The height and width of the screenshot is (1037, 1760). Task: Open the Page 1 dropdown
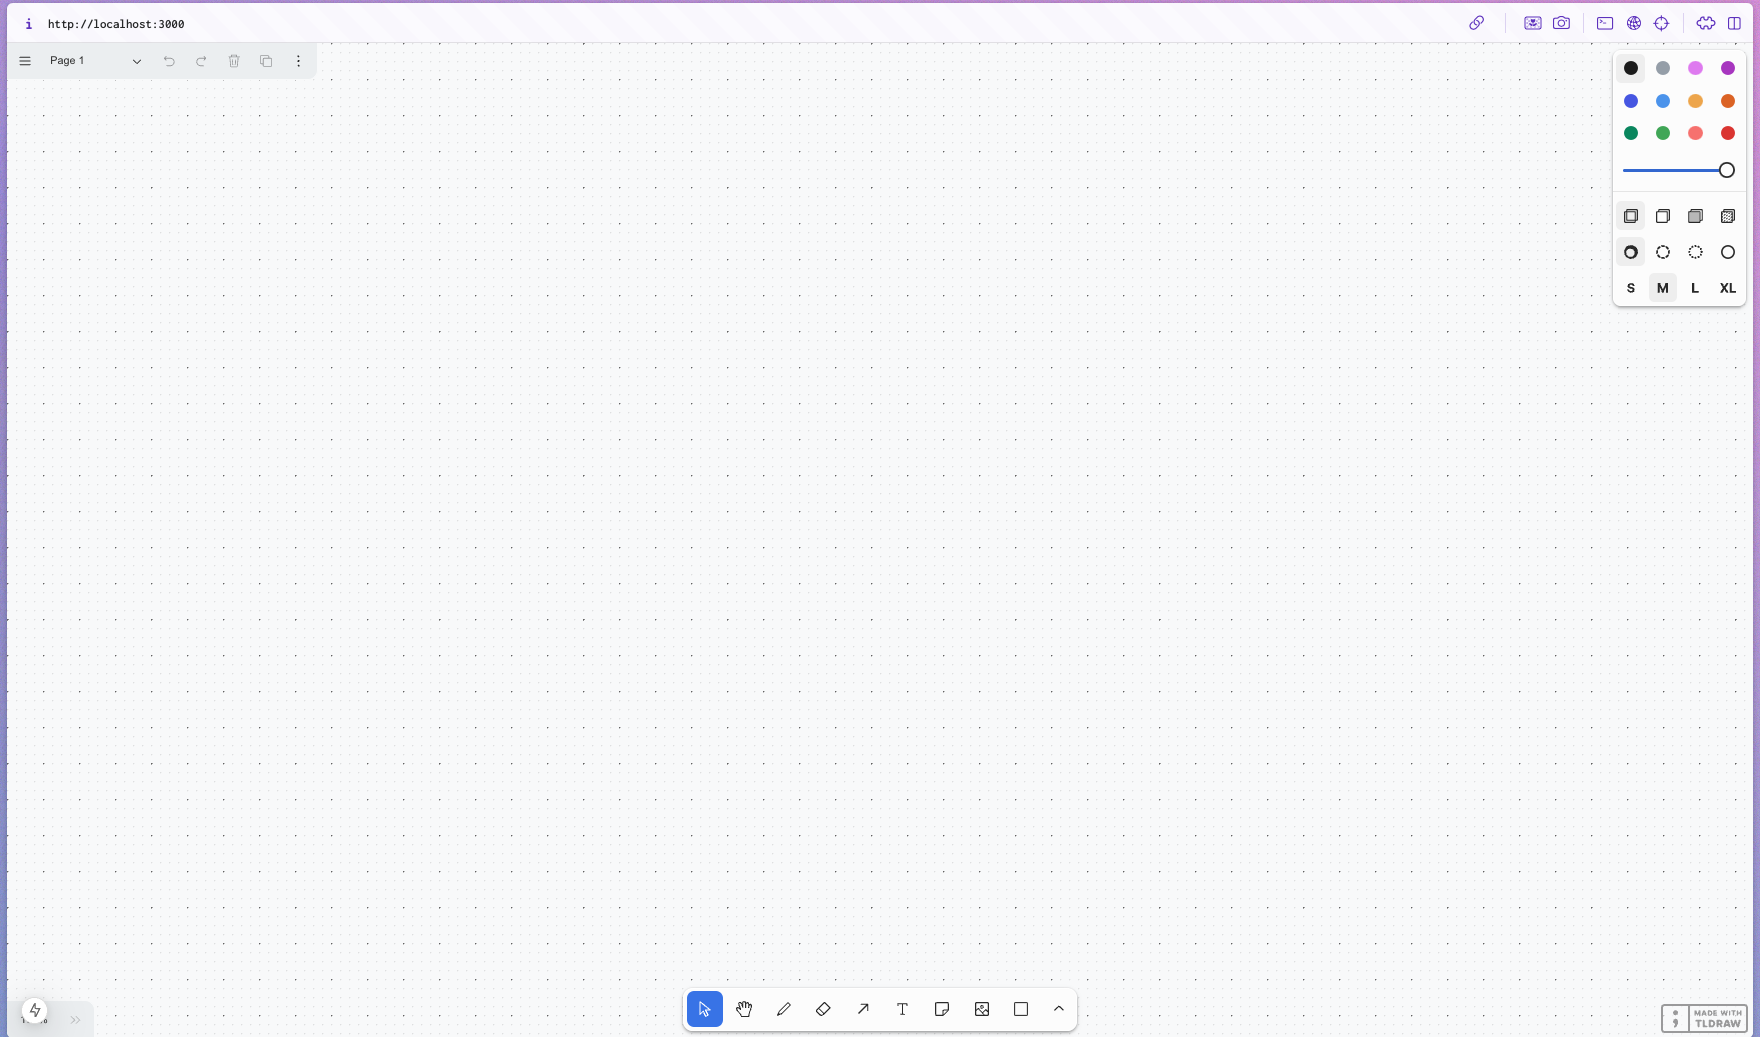click(x=94, y=61)
